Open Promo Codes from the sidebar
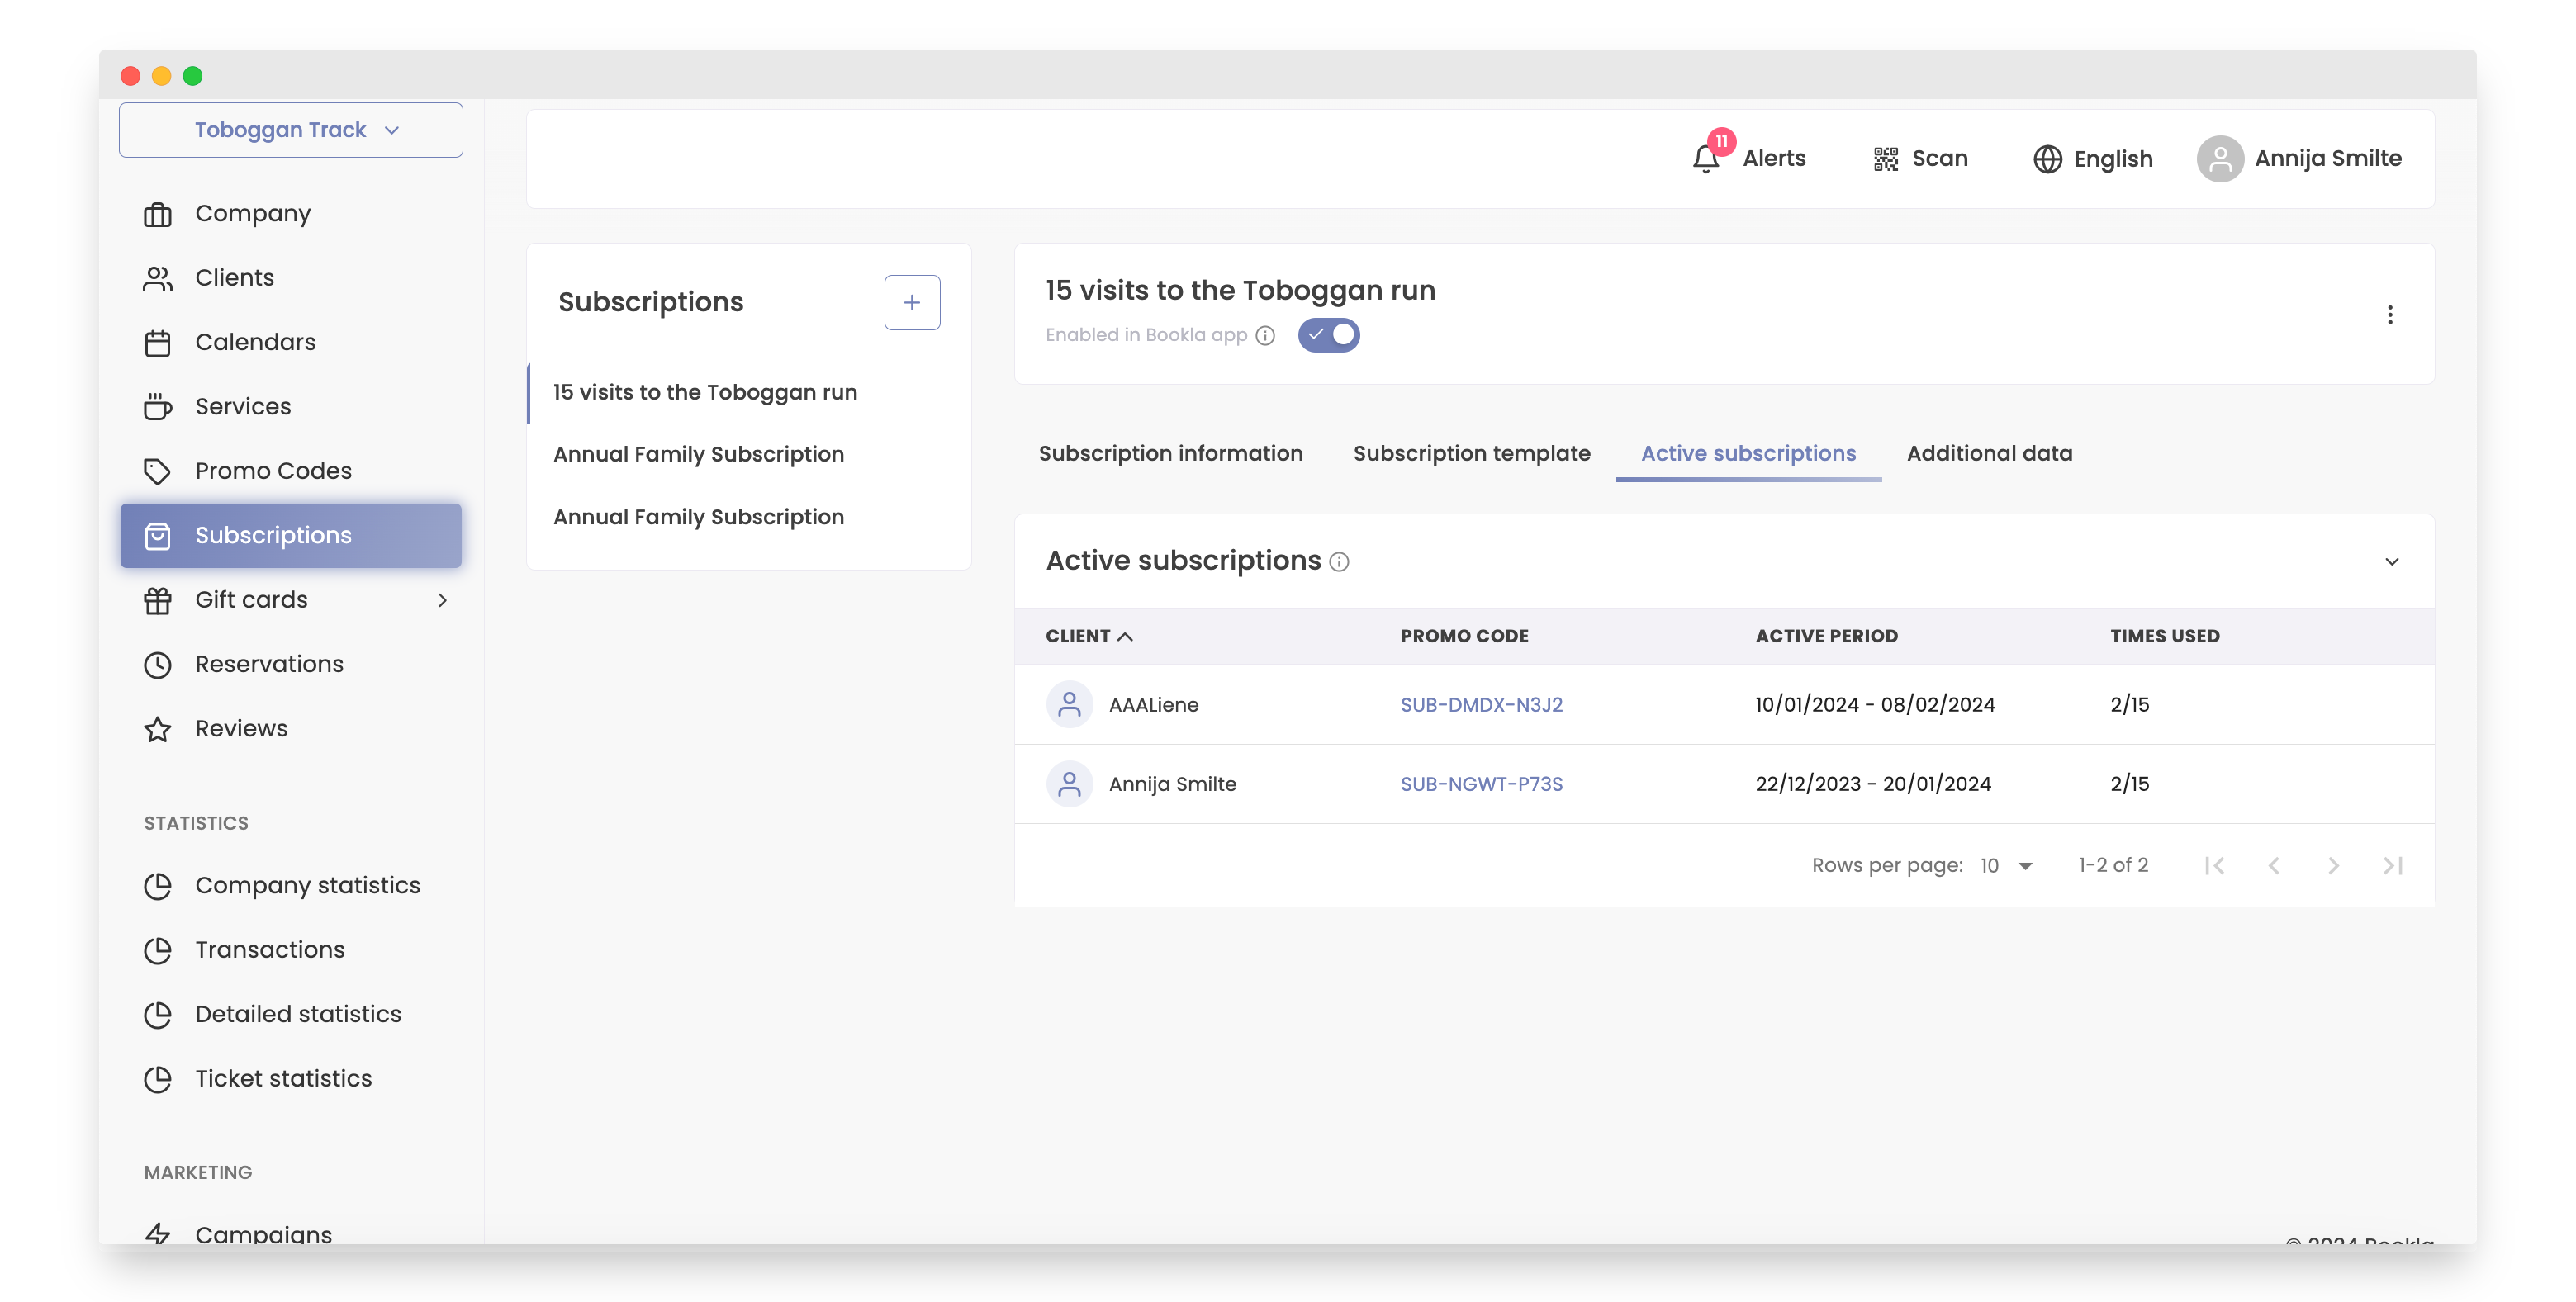The image size is (2576, 1302). pyautogui.click(x=272, y=470)
